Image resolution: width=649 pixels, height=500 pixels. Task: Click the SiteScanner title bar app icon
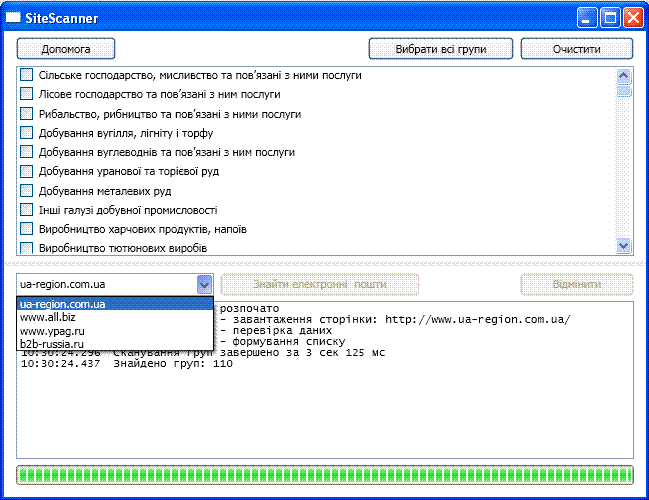(13, 17)
